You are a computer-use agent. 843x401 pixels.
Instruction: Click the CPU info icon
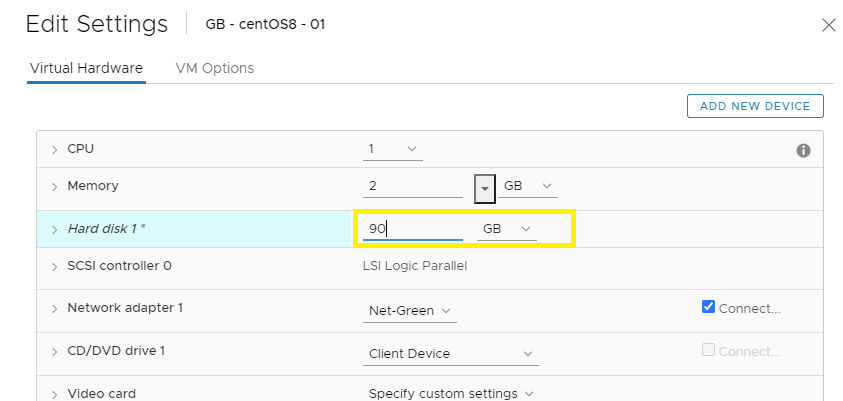click(803, 150)
